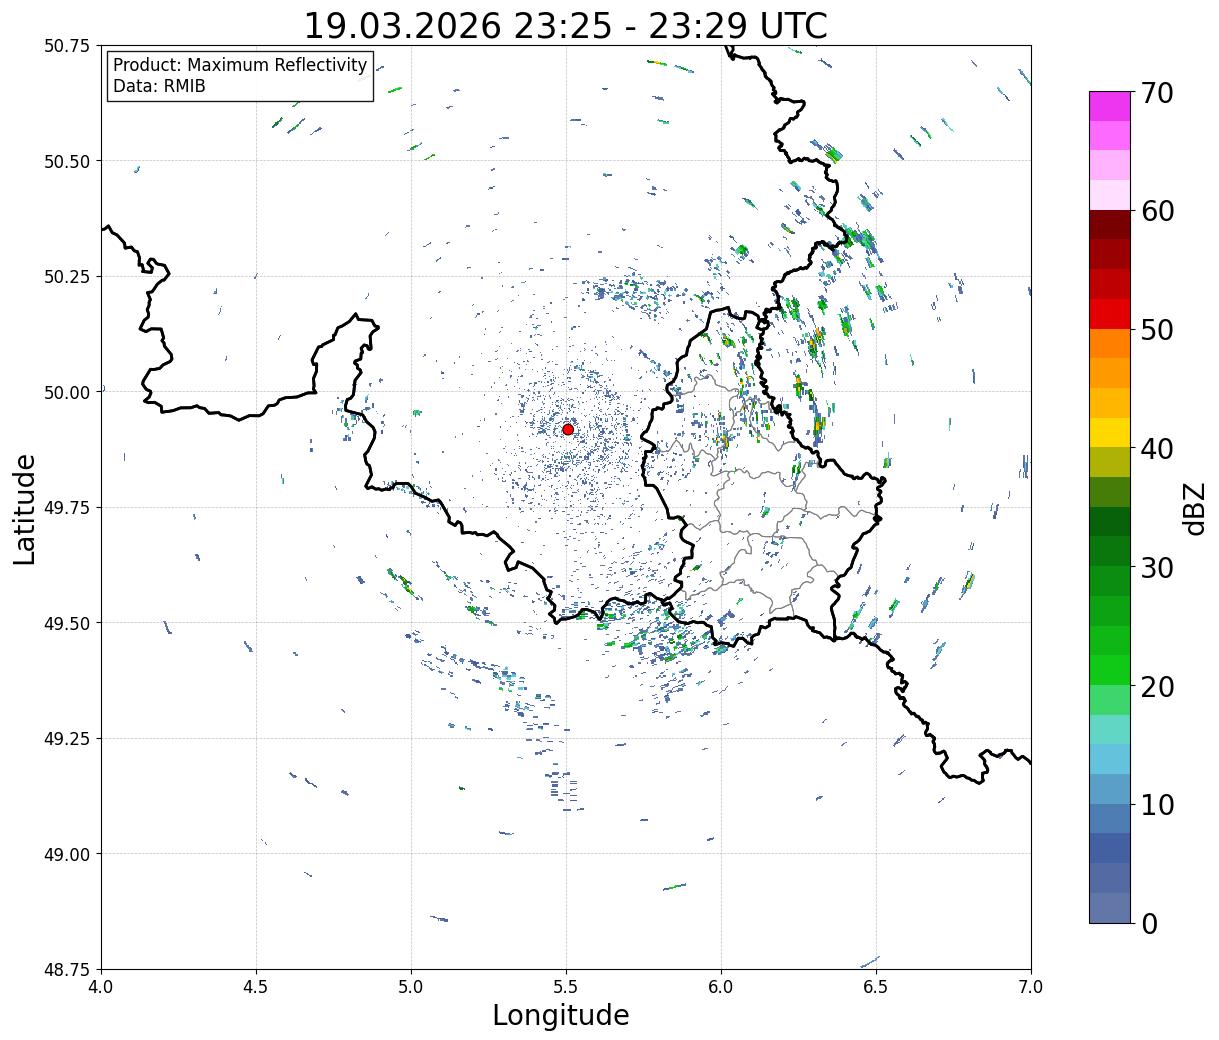The width and height of the screenshot is (1219, 1040).
Task: Click the longitude tick label 5.0
Action: 411,987
